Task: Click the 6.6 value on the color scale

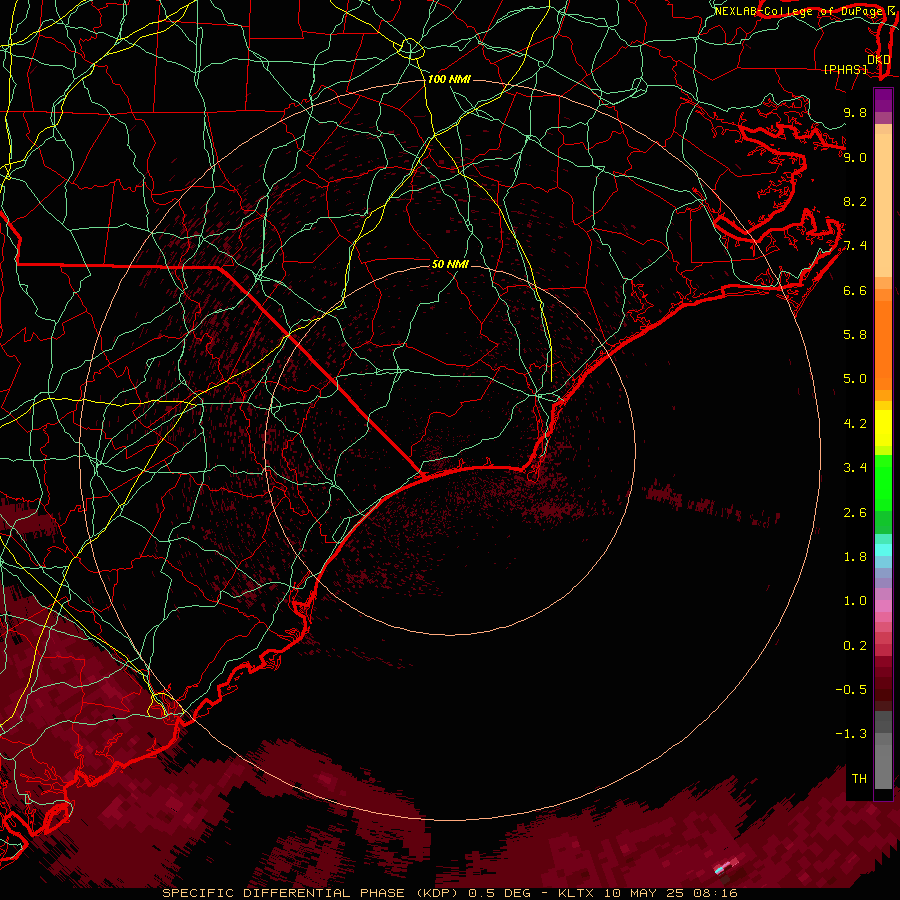Action: tap(855, 290)
